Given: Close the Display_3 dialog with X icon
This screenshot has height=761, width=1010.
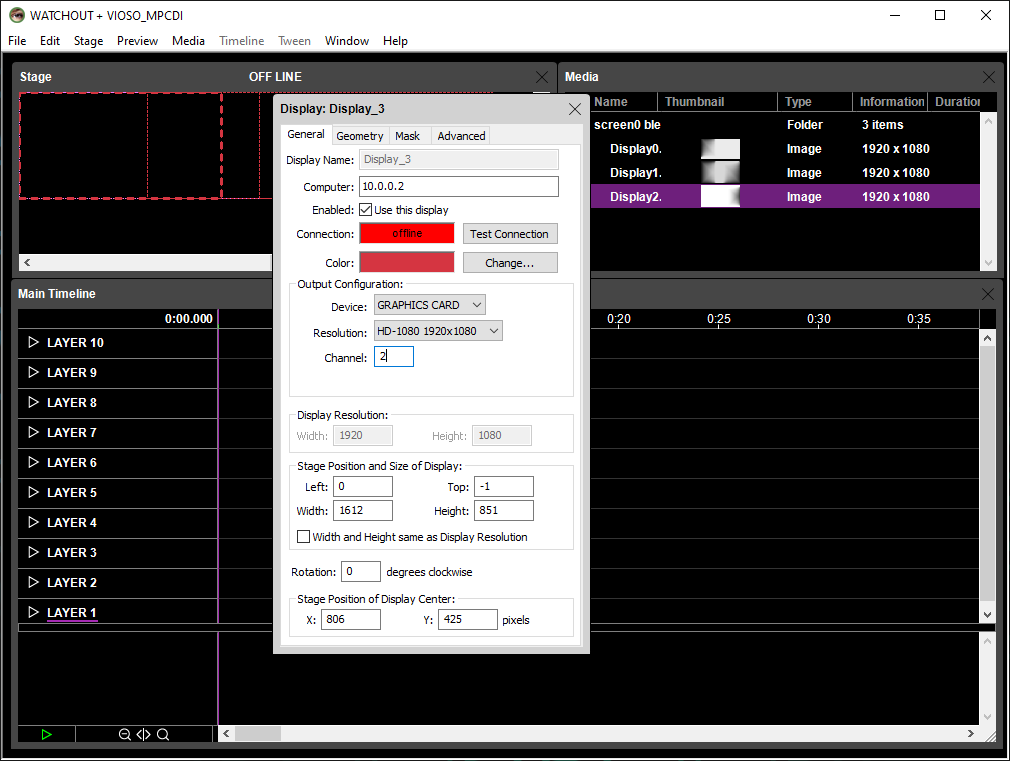Looking at the screenshot, I should 574,109.
